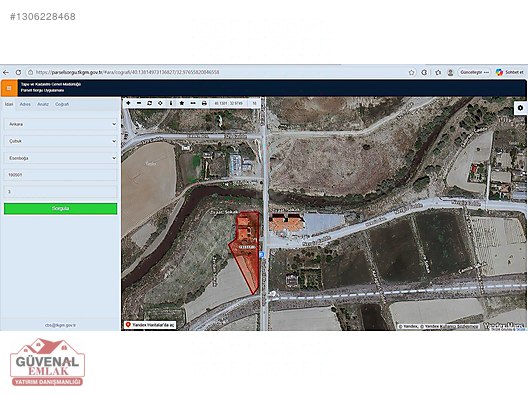Open site info icon in address bar
528x396 pixels.
click(30, 72)
